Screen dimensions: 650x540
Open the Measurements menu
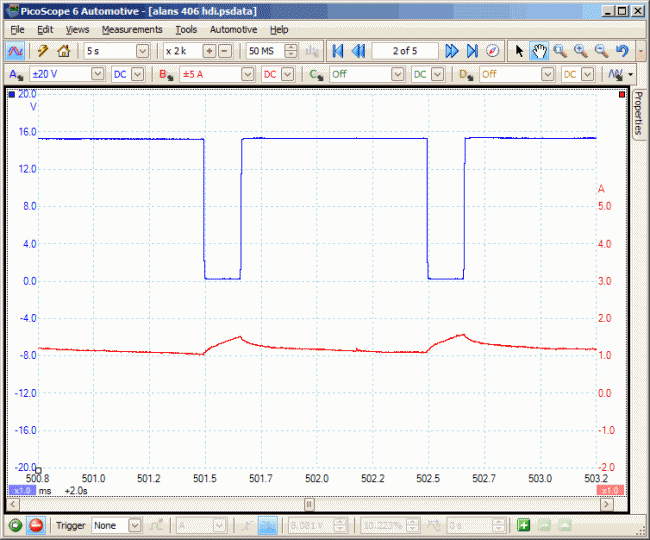point(131,30)
